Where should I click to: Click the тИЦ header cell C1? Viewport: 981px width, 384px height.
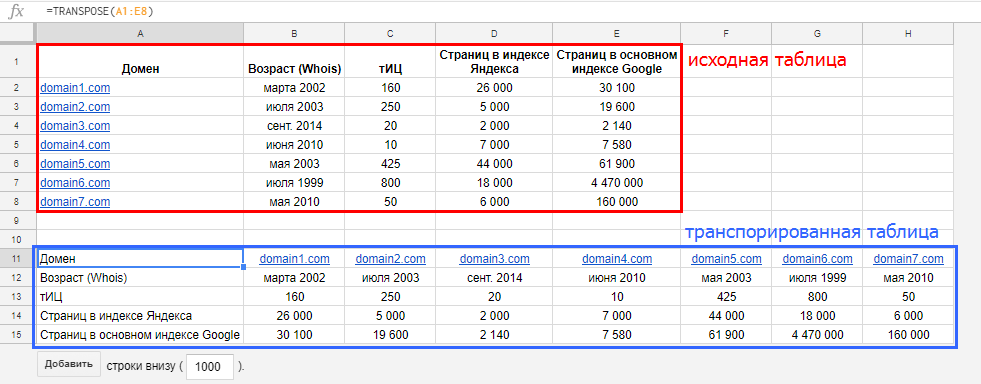390,61
